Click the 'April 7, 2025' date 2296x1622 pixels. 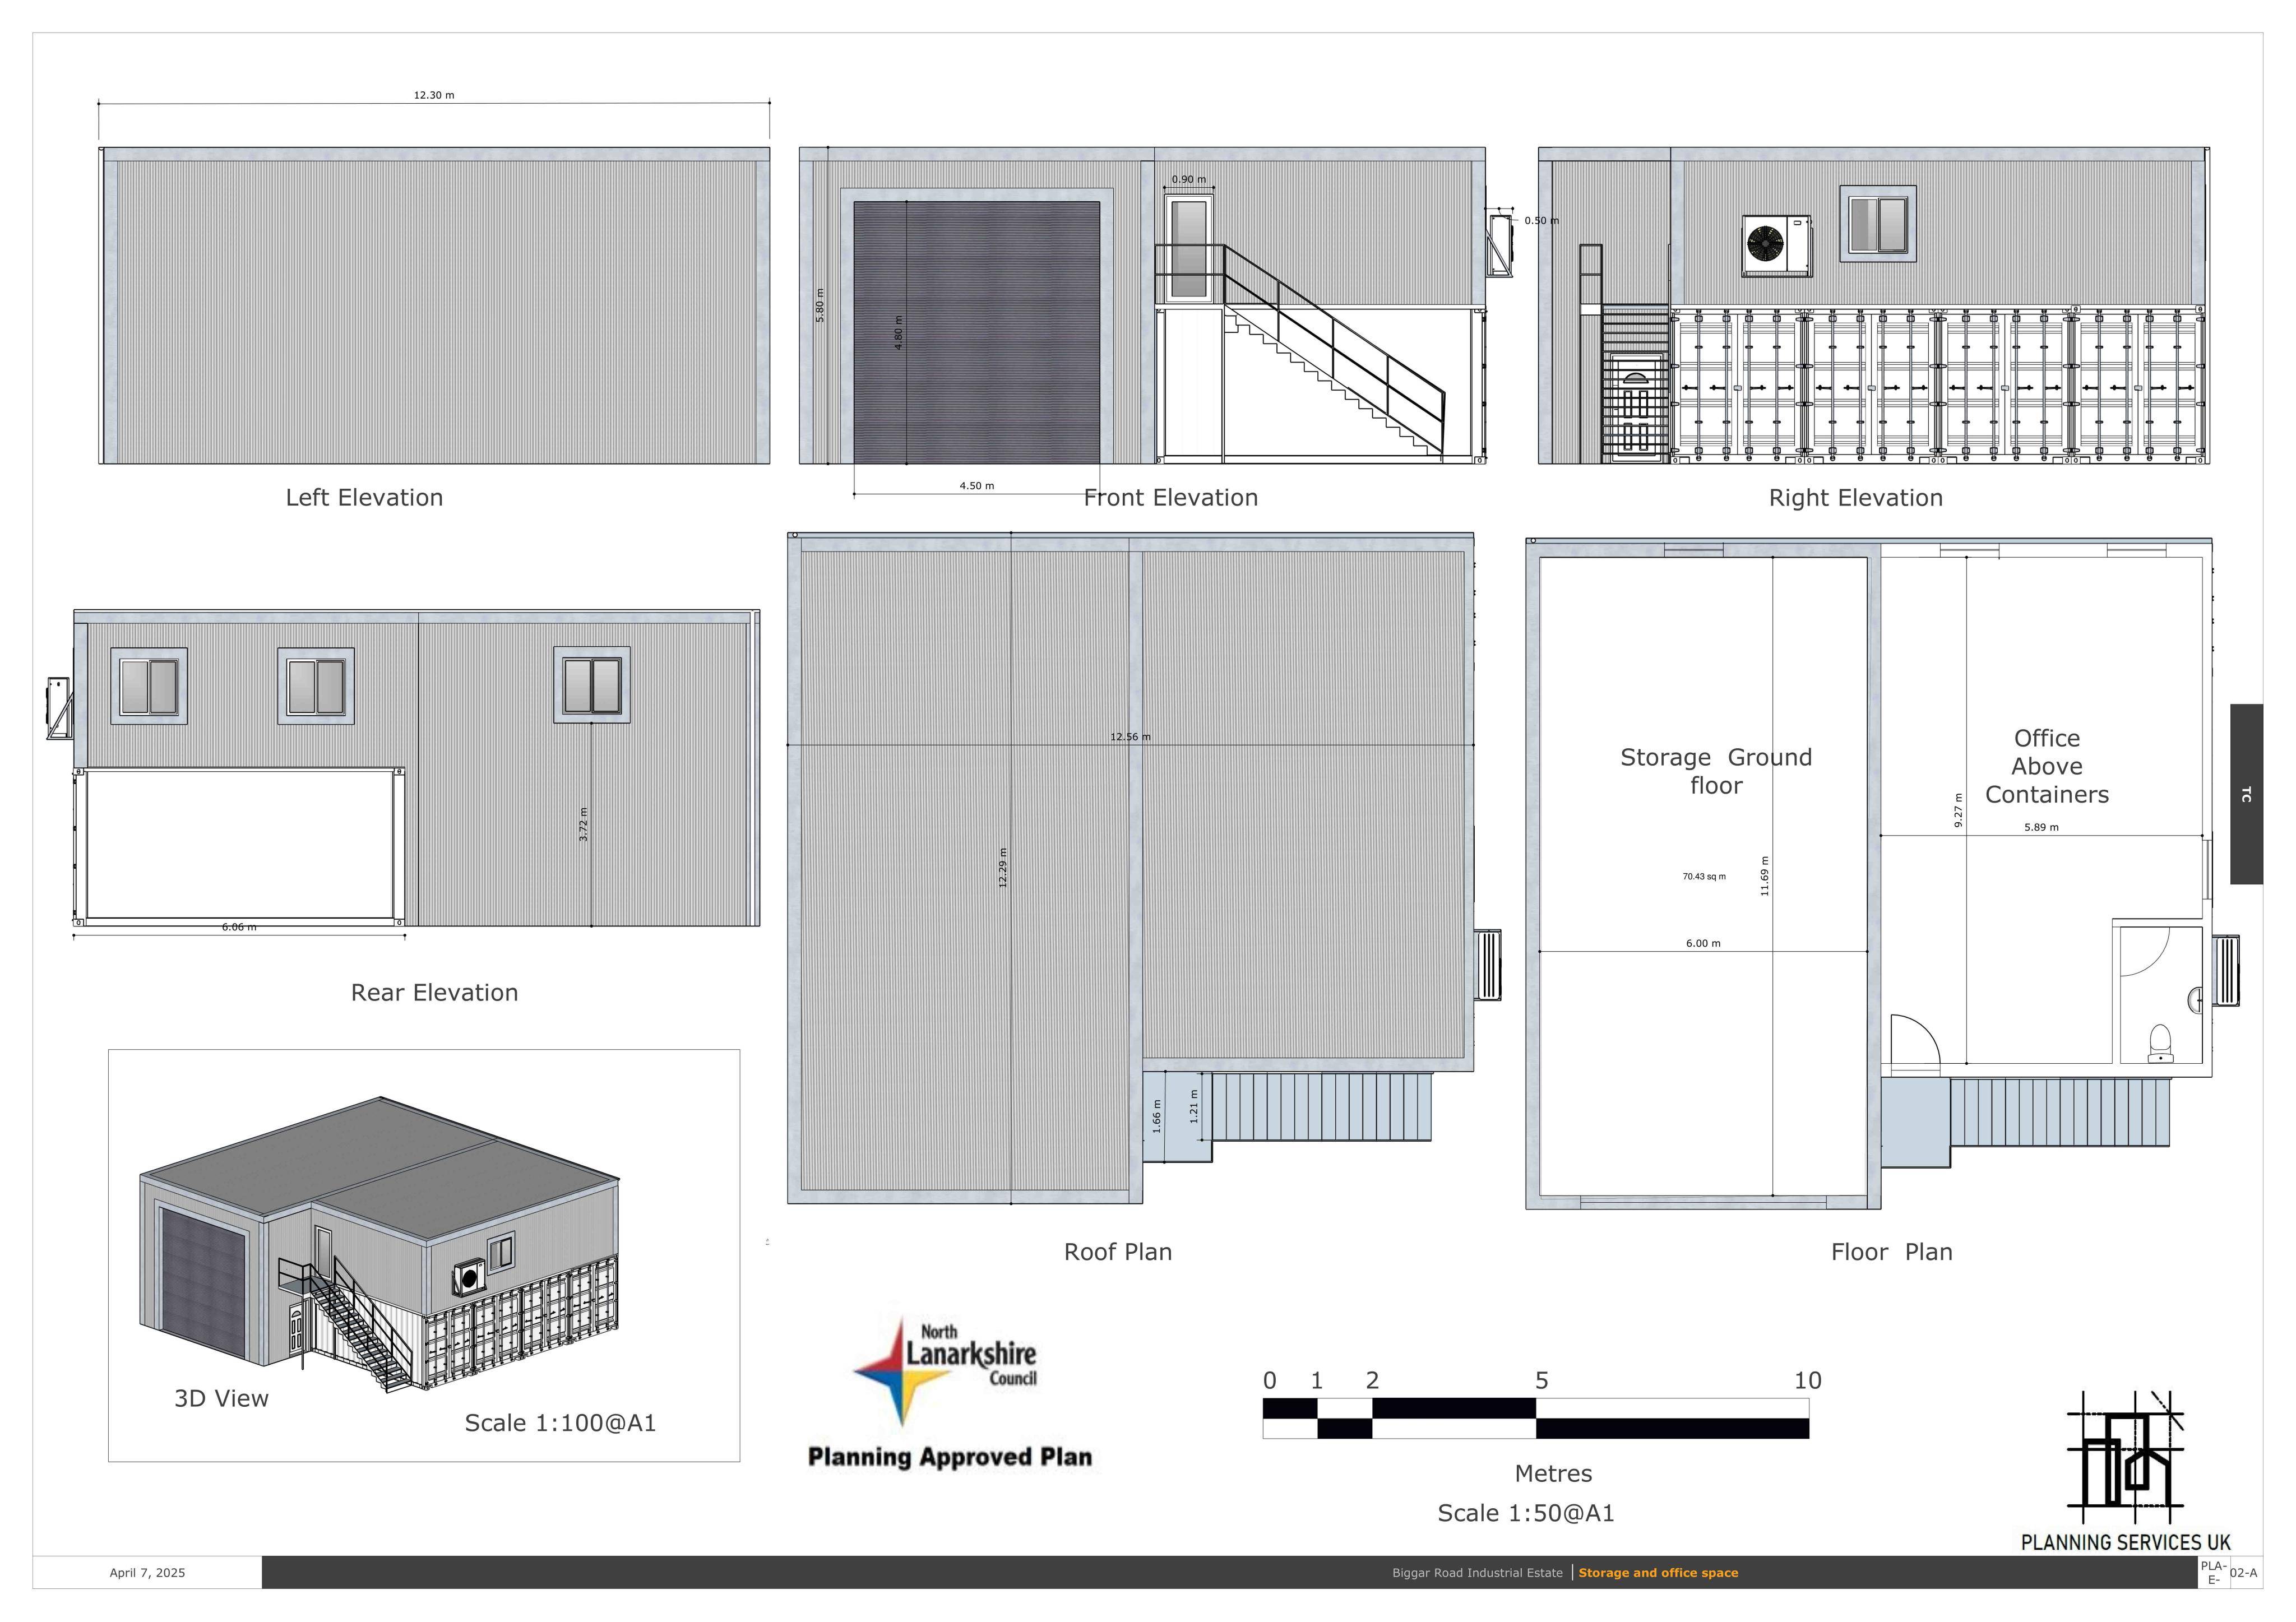pos(147,1573)
